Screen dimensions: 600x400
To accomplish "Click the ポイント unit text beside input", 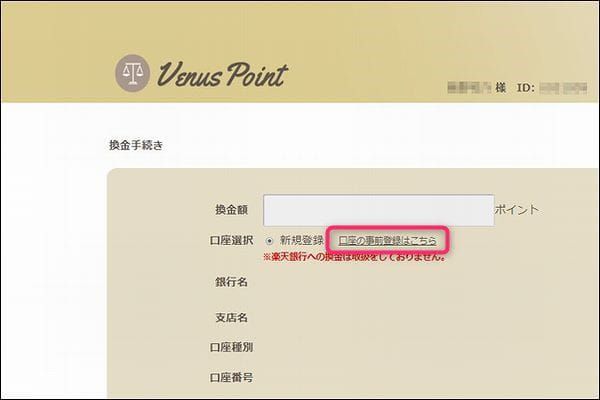I will tap(517, 209).
